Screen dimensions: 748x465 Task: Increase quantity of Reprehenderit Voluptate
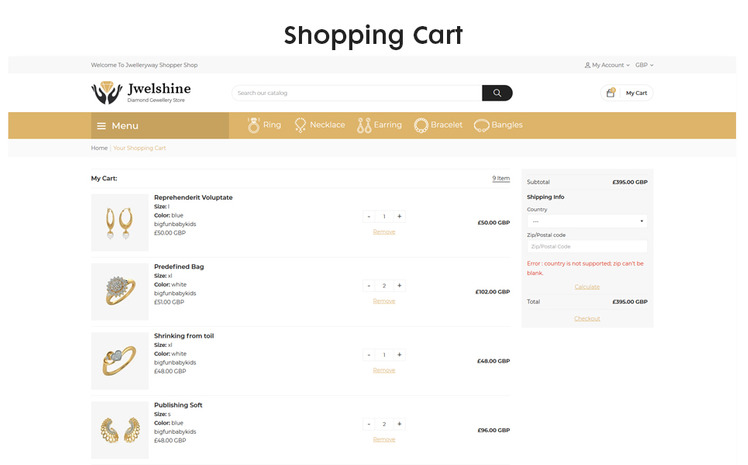(400, 217)
